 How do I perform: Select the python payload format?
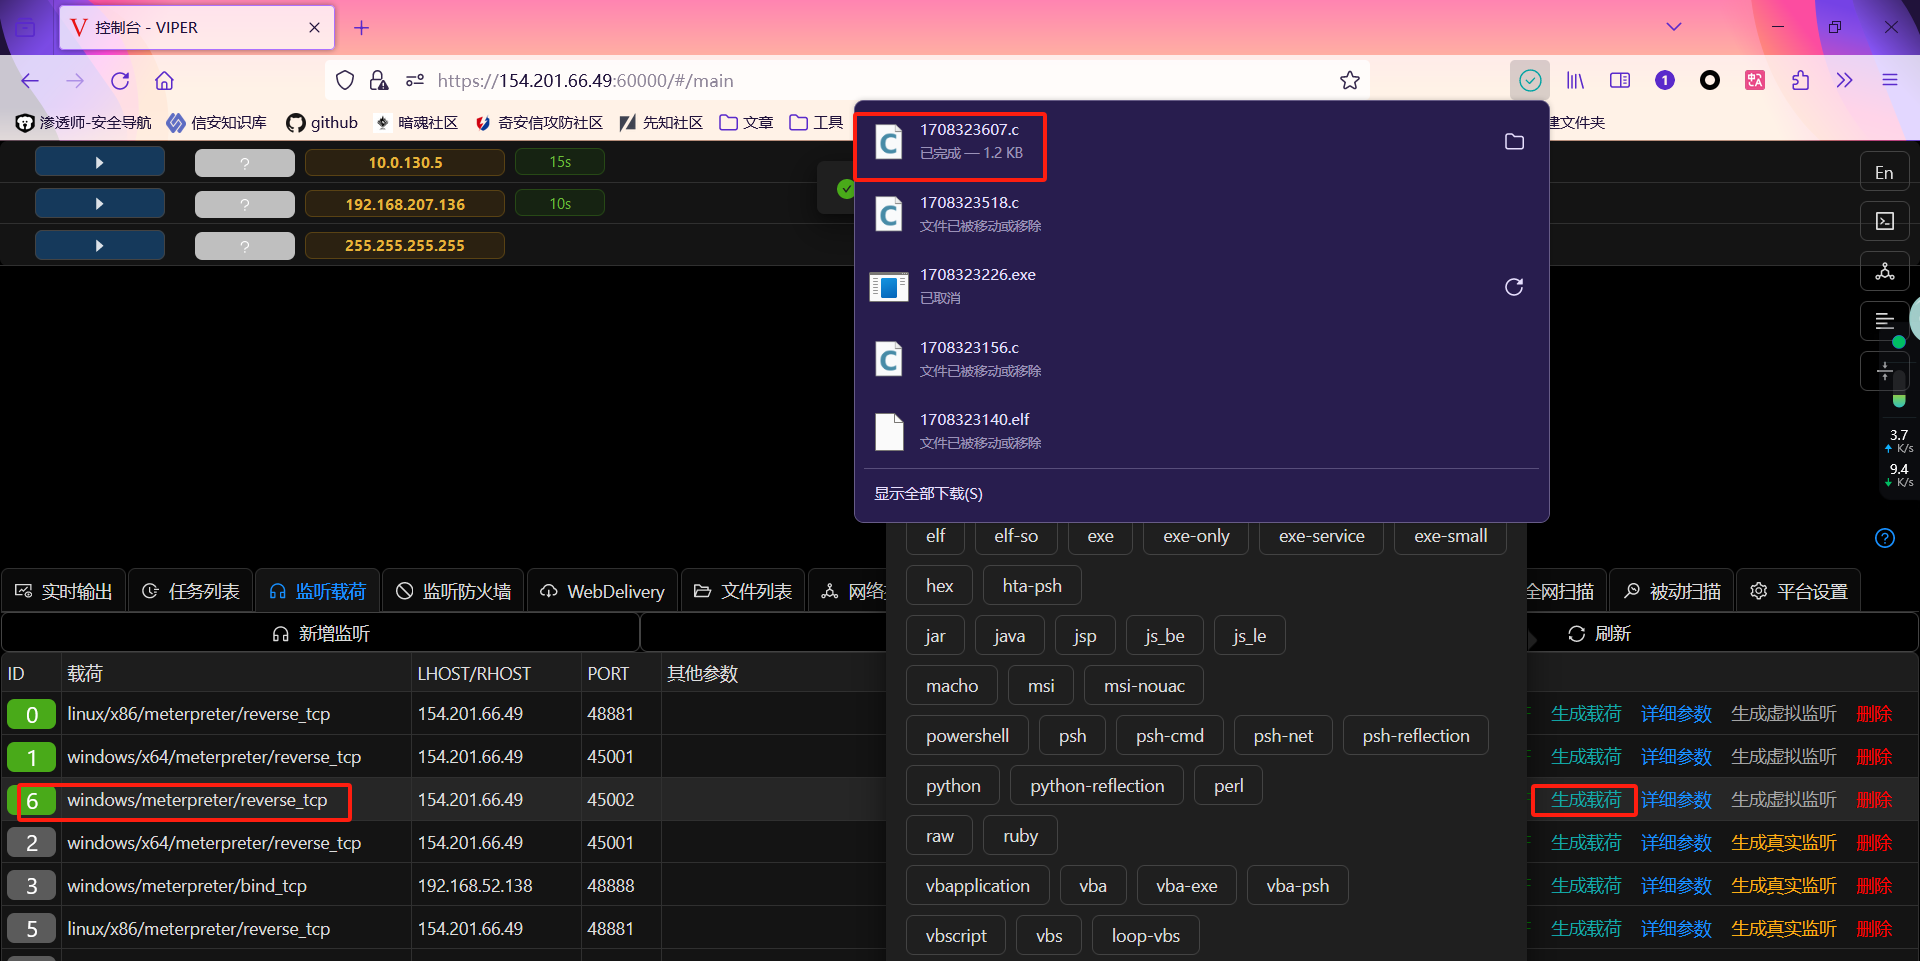click(952, 785)
